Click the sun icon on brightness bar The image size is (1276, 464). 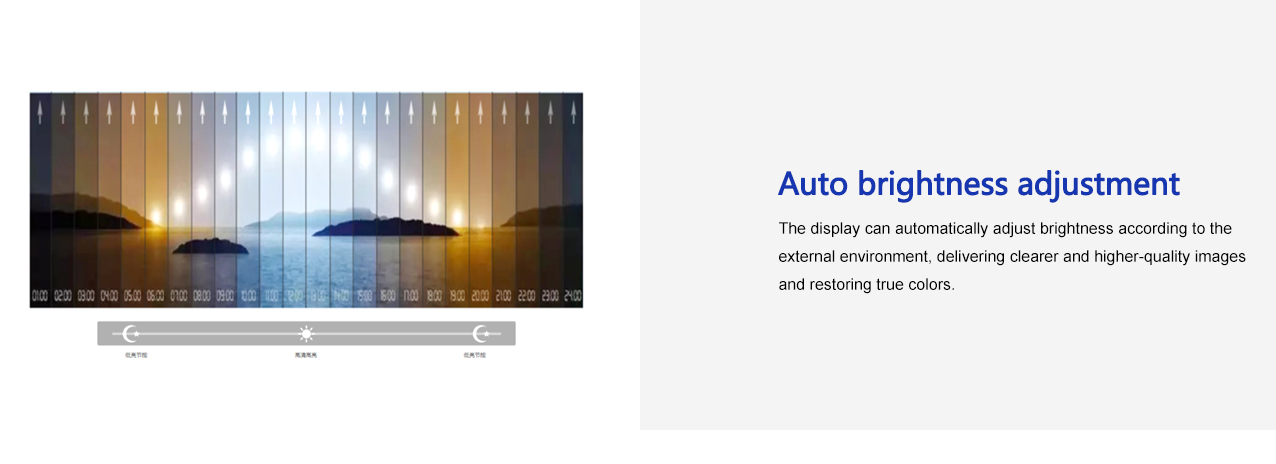(306, 334)
